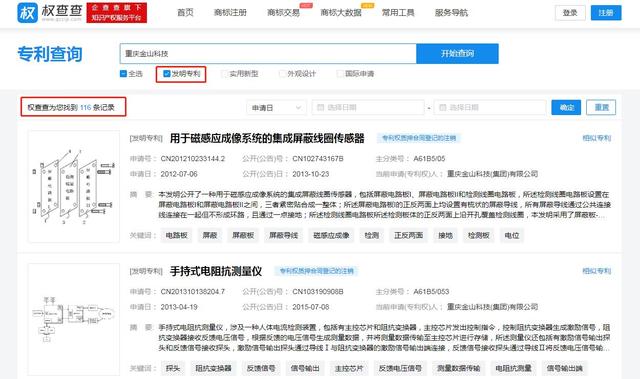Click keyword tag 接地
This screenshot has height=379, width=640.
tap(445, 235)
